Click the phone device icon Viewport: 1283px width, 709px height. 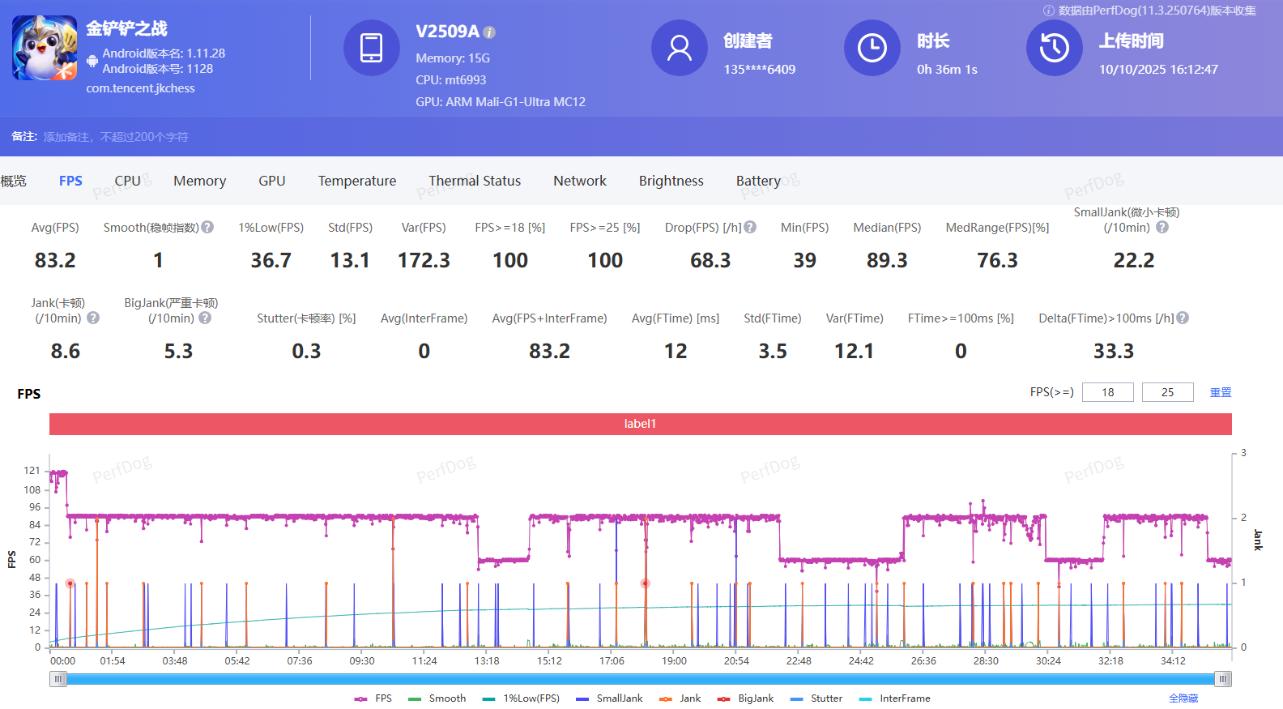pos(371,48)
